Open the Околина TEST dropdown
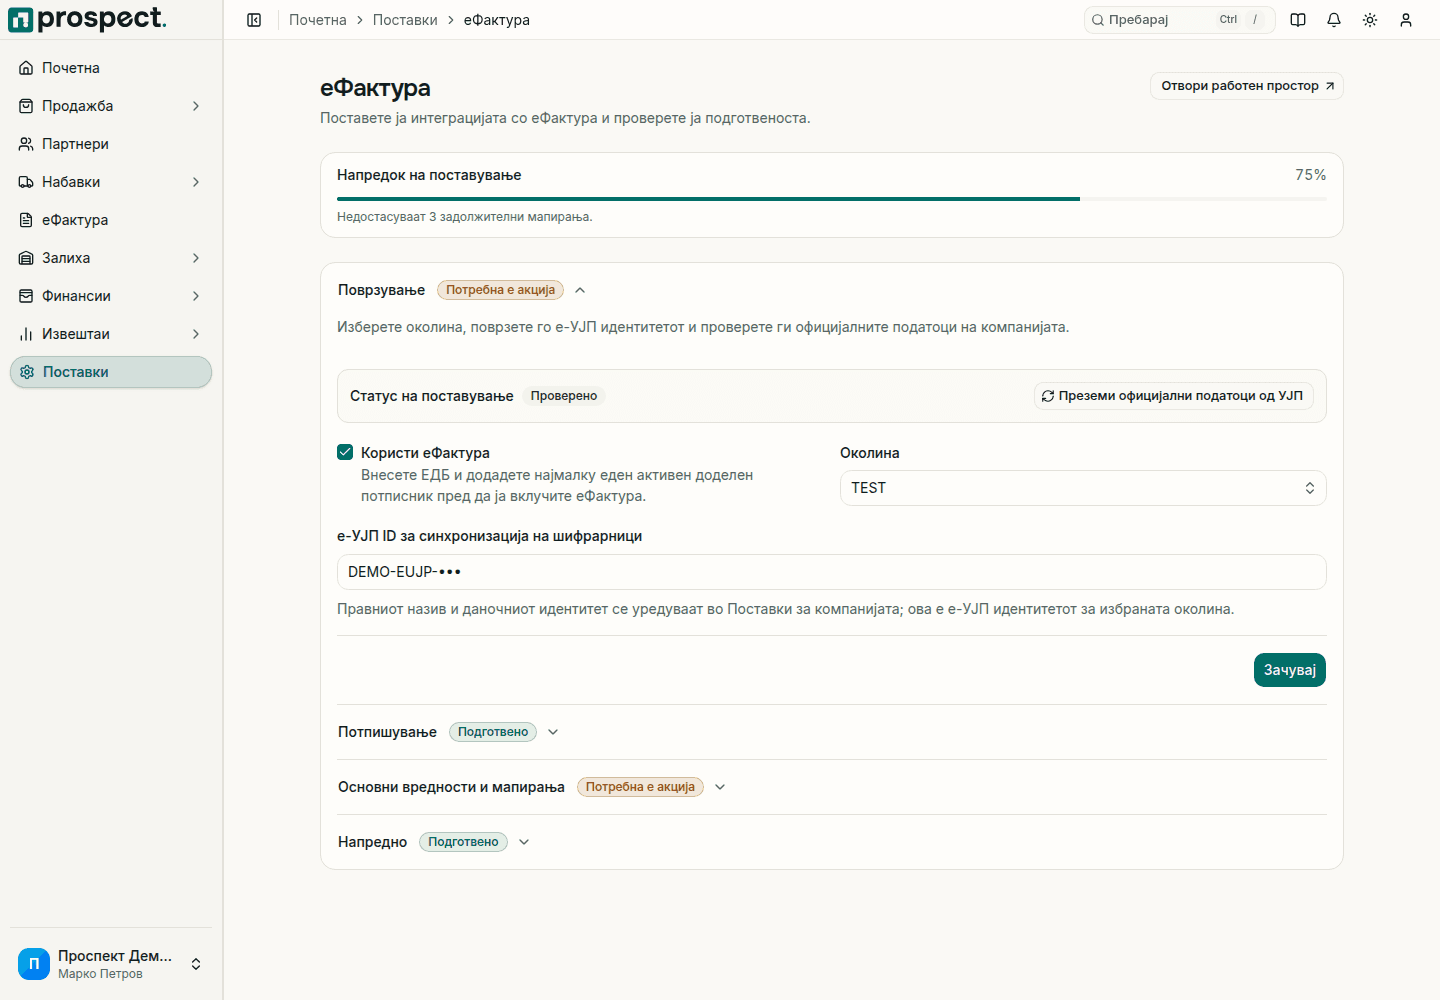Viewport: 1440px width, 1000px height. [1083, 488]
